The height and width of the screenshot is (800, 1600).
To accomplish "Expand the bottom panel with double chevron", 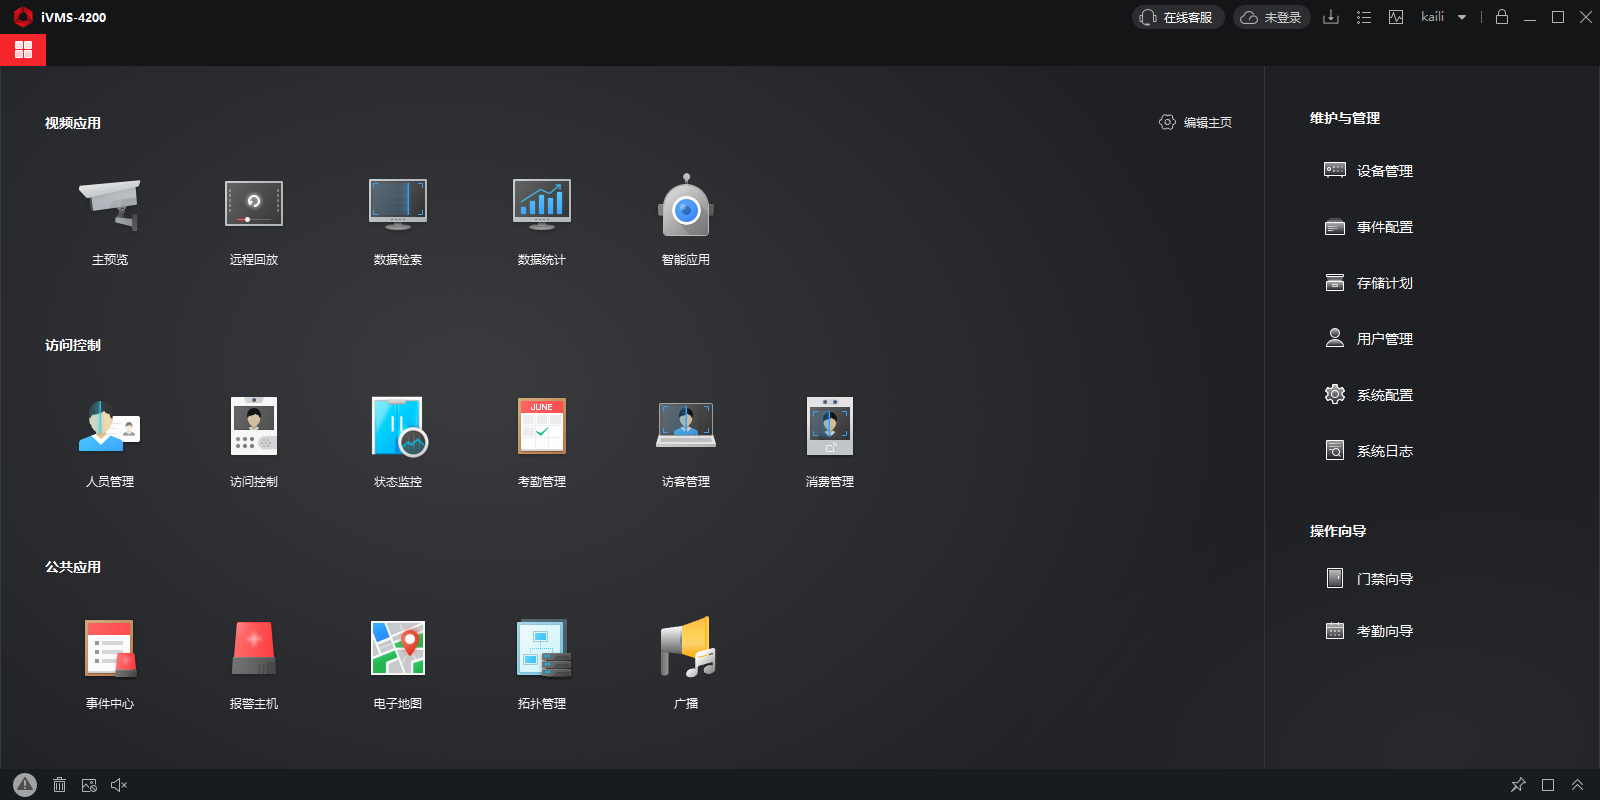I will tap(1577, 785).
